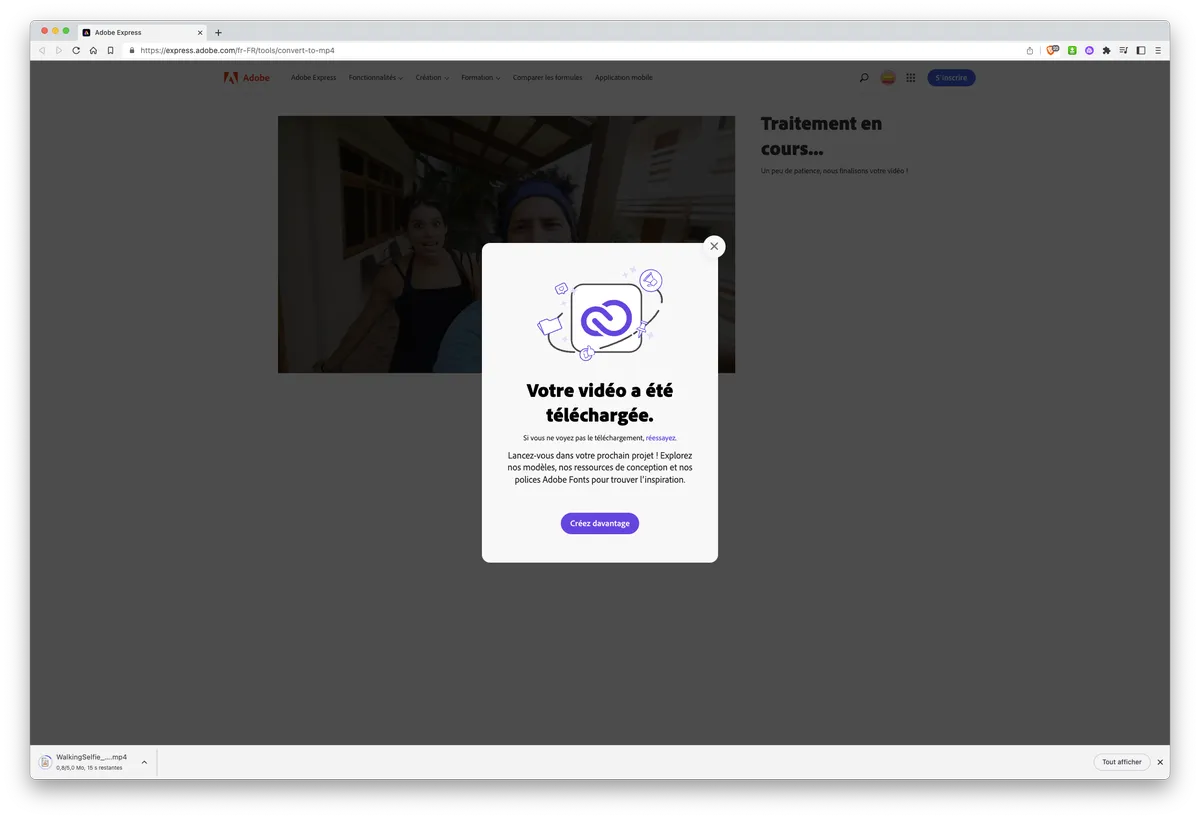Click the 'Créez davantage' button
The width and height of the screenshot is (1200, 819).
tap(600, 523)
